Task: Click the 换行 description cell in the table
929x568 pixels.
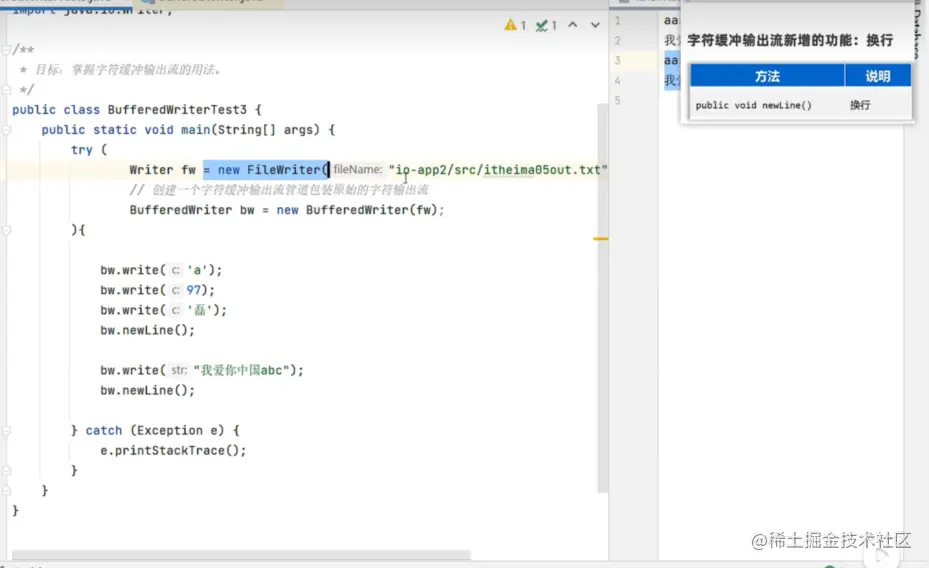Action: coord(860,105)
